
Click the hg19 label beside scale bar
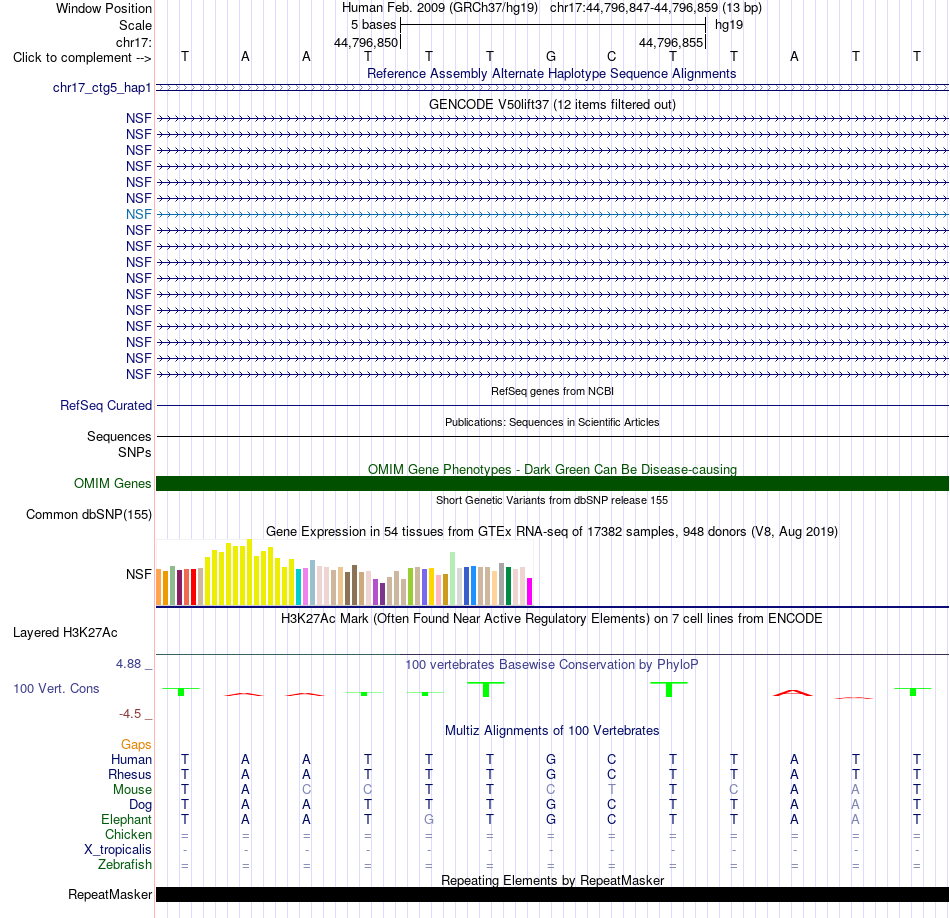pos(729,25)
